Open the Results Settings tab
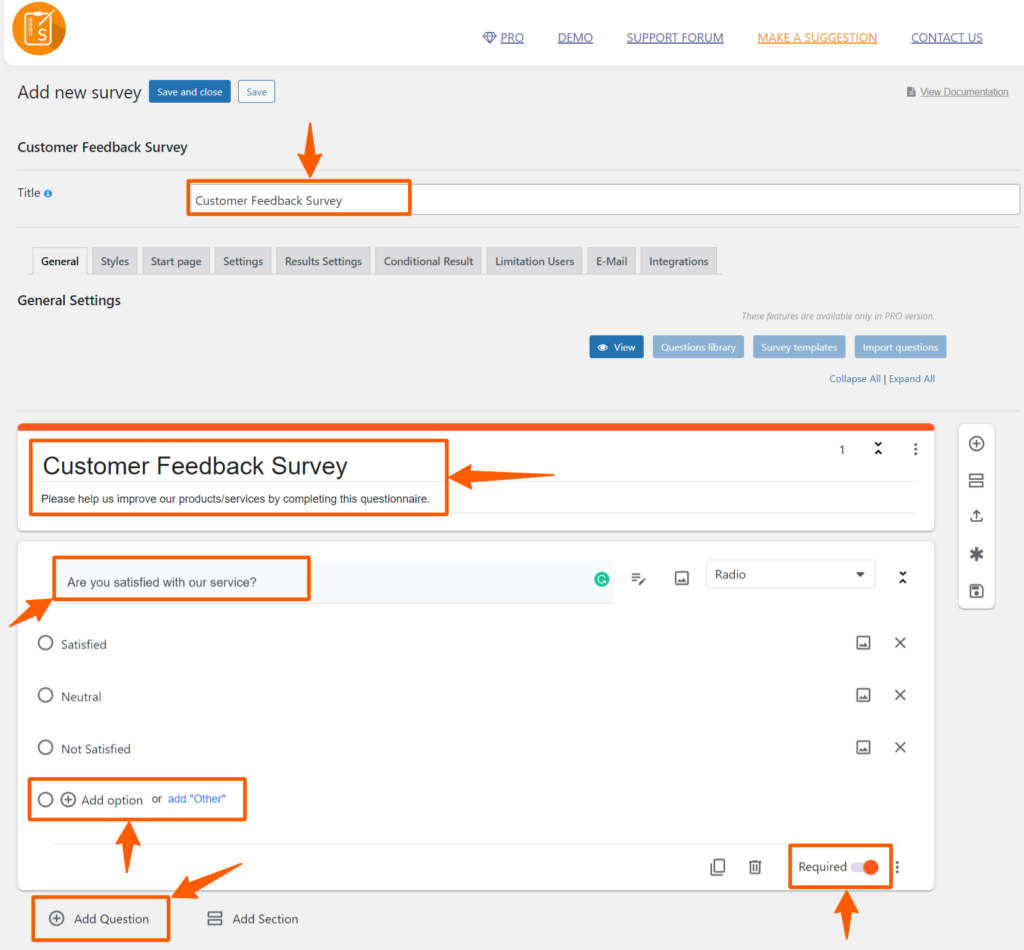The height and width of the screenshot is (950, 1024). click(323, 261)
